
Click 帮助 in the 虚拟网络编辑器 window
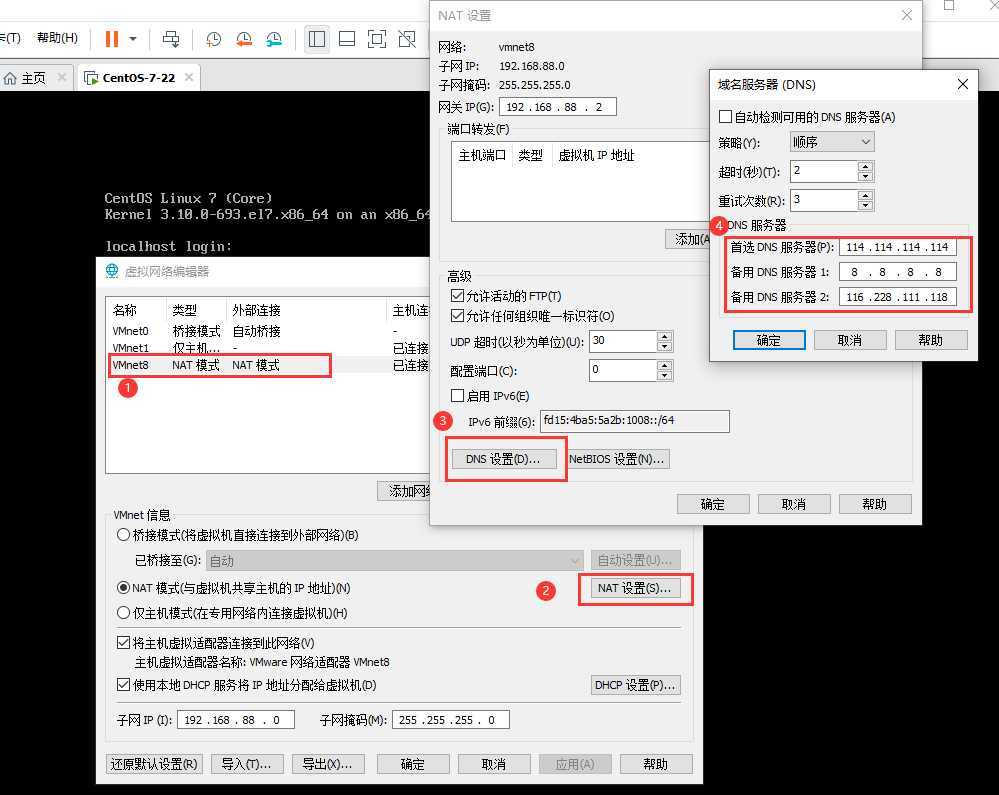point(656,764)
